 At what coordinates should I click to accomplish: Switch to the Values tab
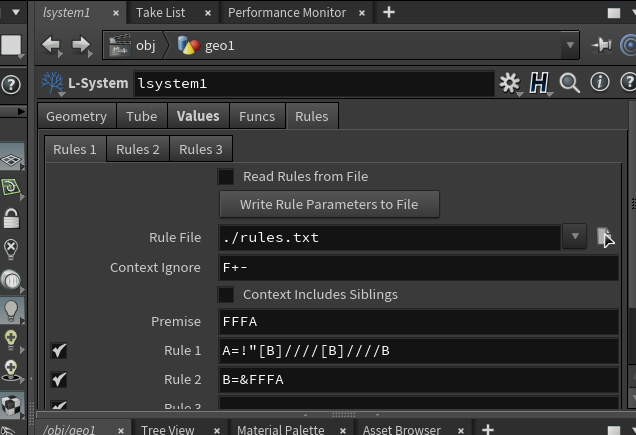pos(198,116)
